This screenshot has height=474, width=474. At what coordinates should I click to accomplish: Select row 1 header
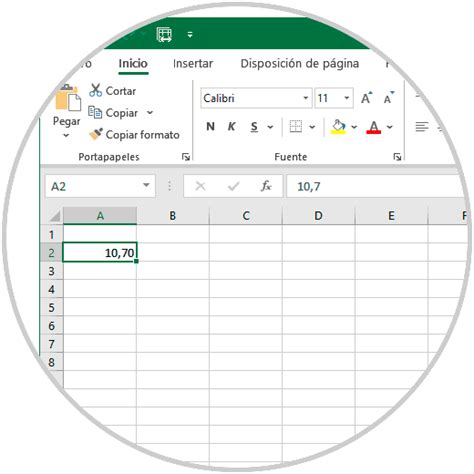[52, 235]
